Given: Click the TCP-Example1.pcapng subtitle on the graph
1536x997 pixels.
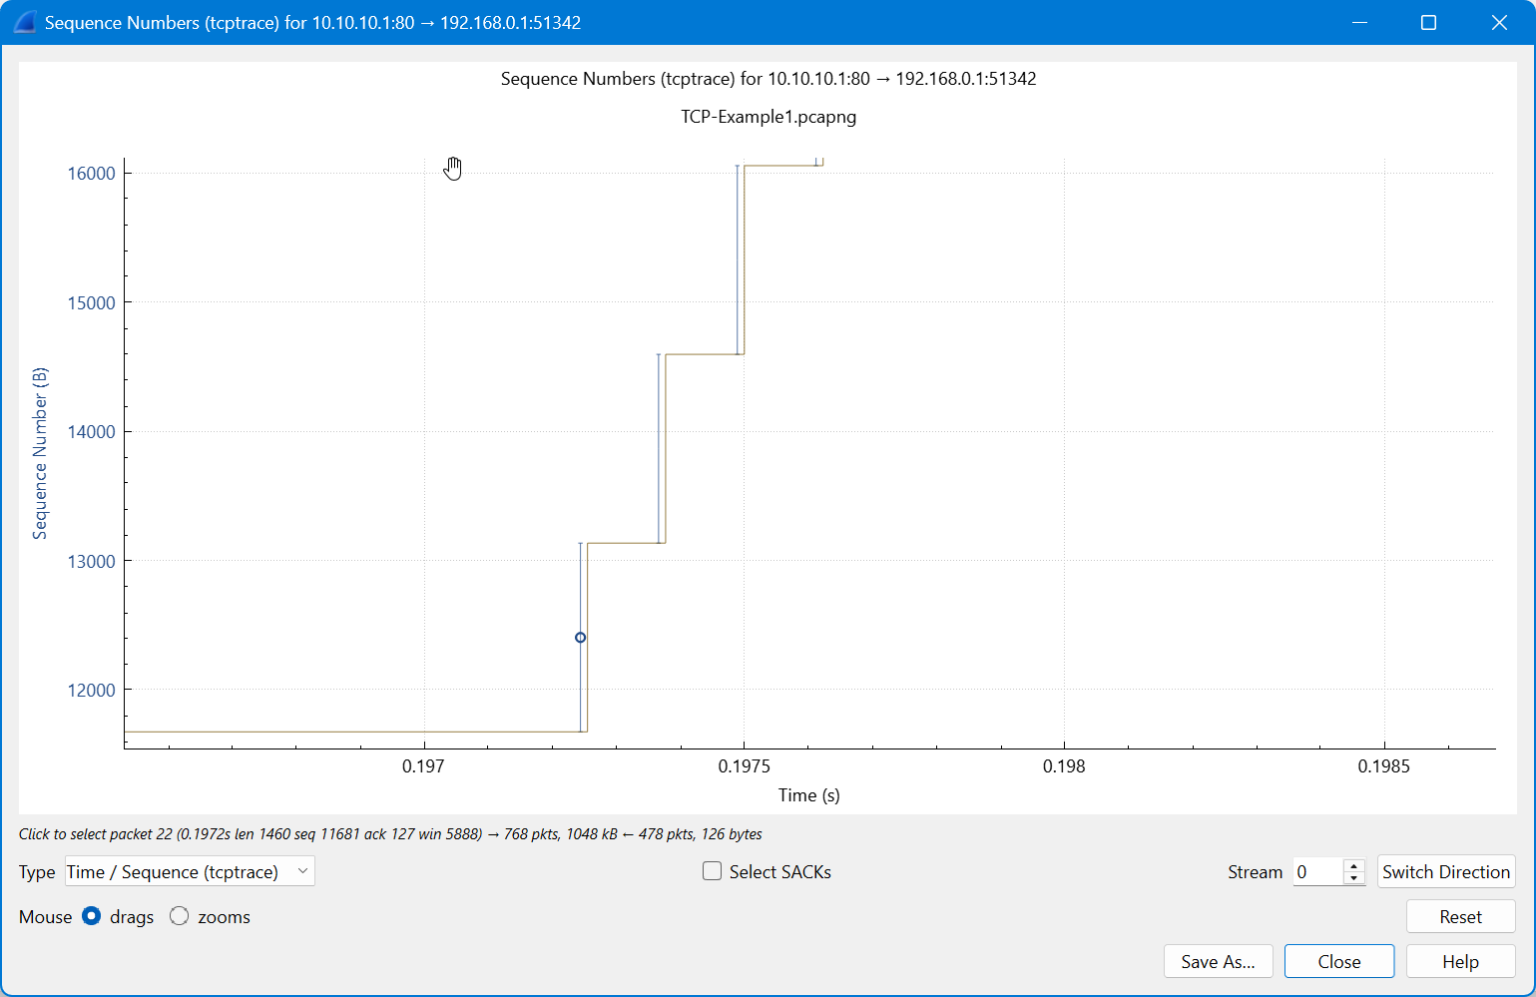Looking at the screenshot, I should pyautogui.click(x=767, y=116).
